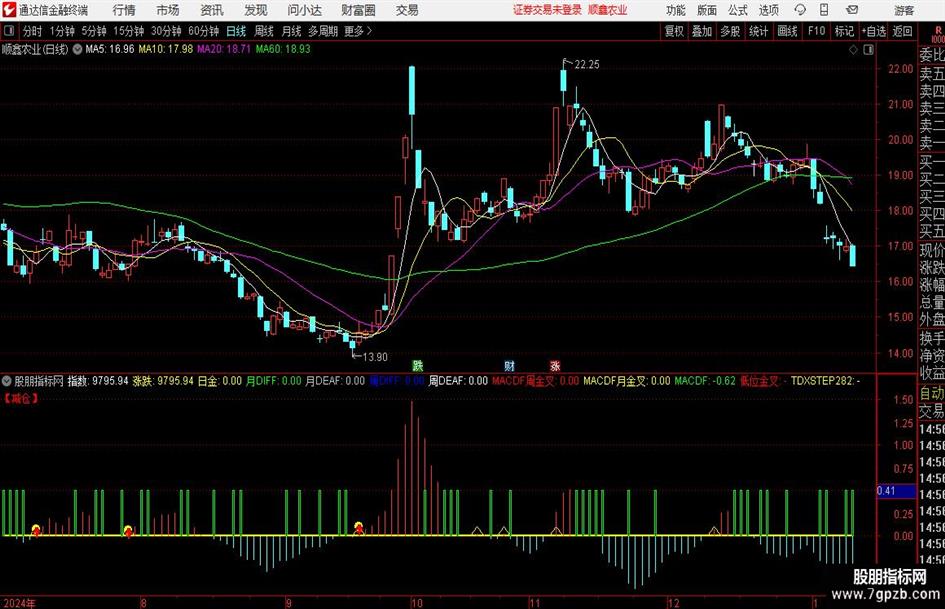Click the 复权 button

pyautogui.click(x=674, y=31)
